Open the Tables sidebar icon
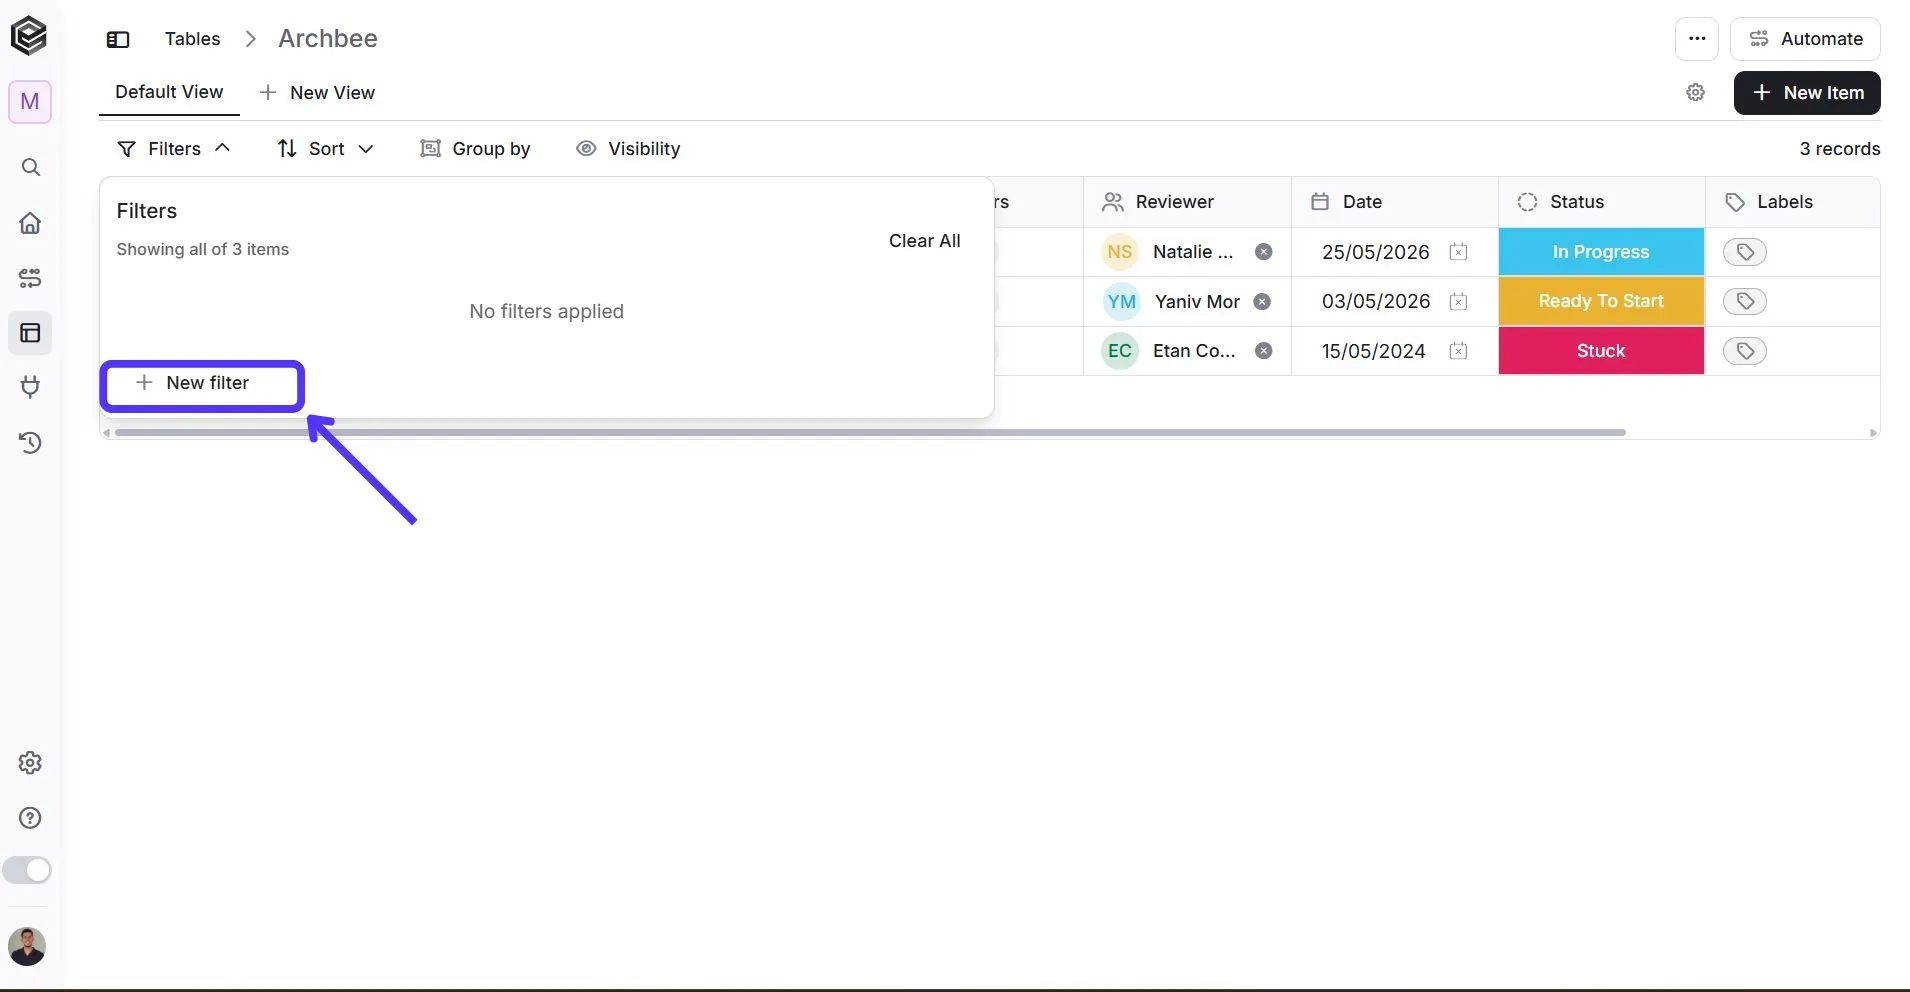This screenshot has height=992, width=1910. click(31, 333)
